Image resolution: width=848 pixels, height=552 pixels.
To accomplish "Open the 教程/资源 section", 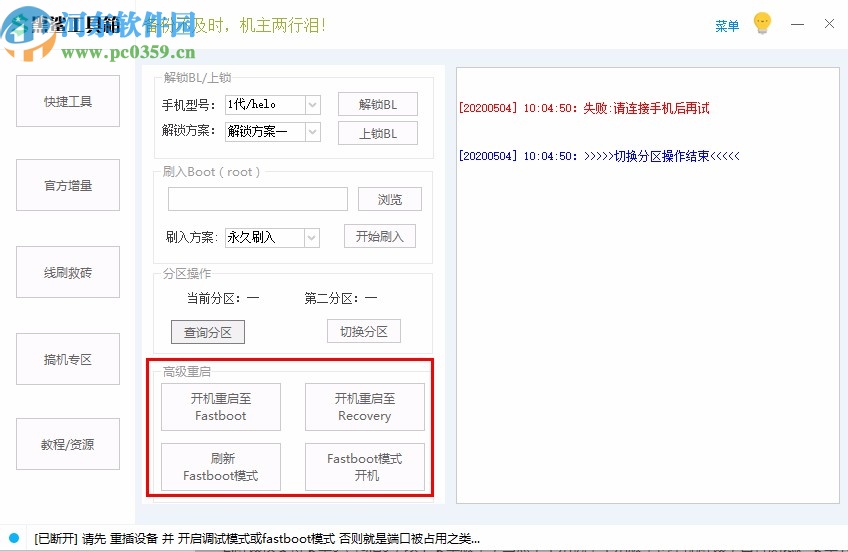I will coord(68,444).
